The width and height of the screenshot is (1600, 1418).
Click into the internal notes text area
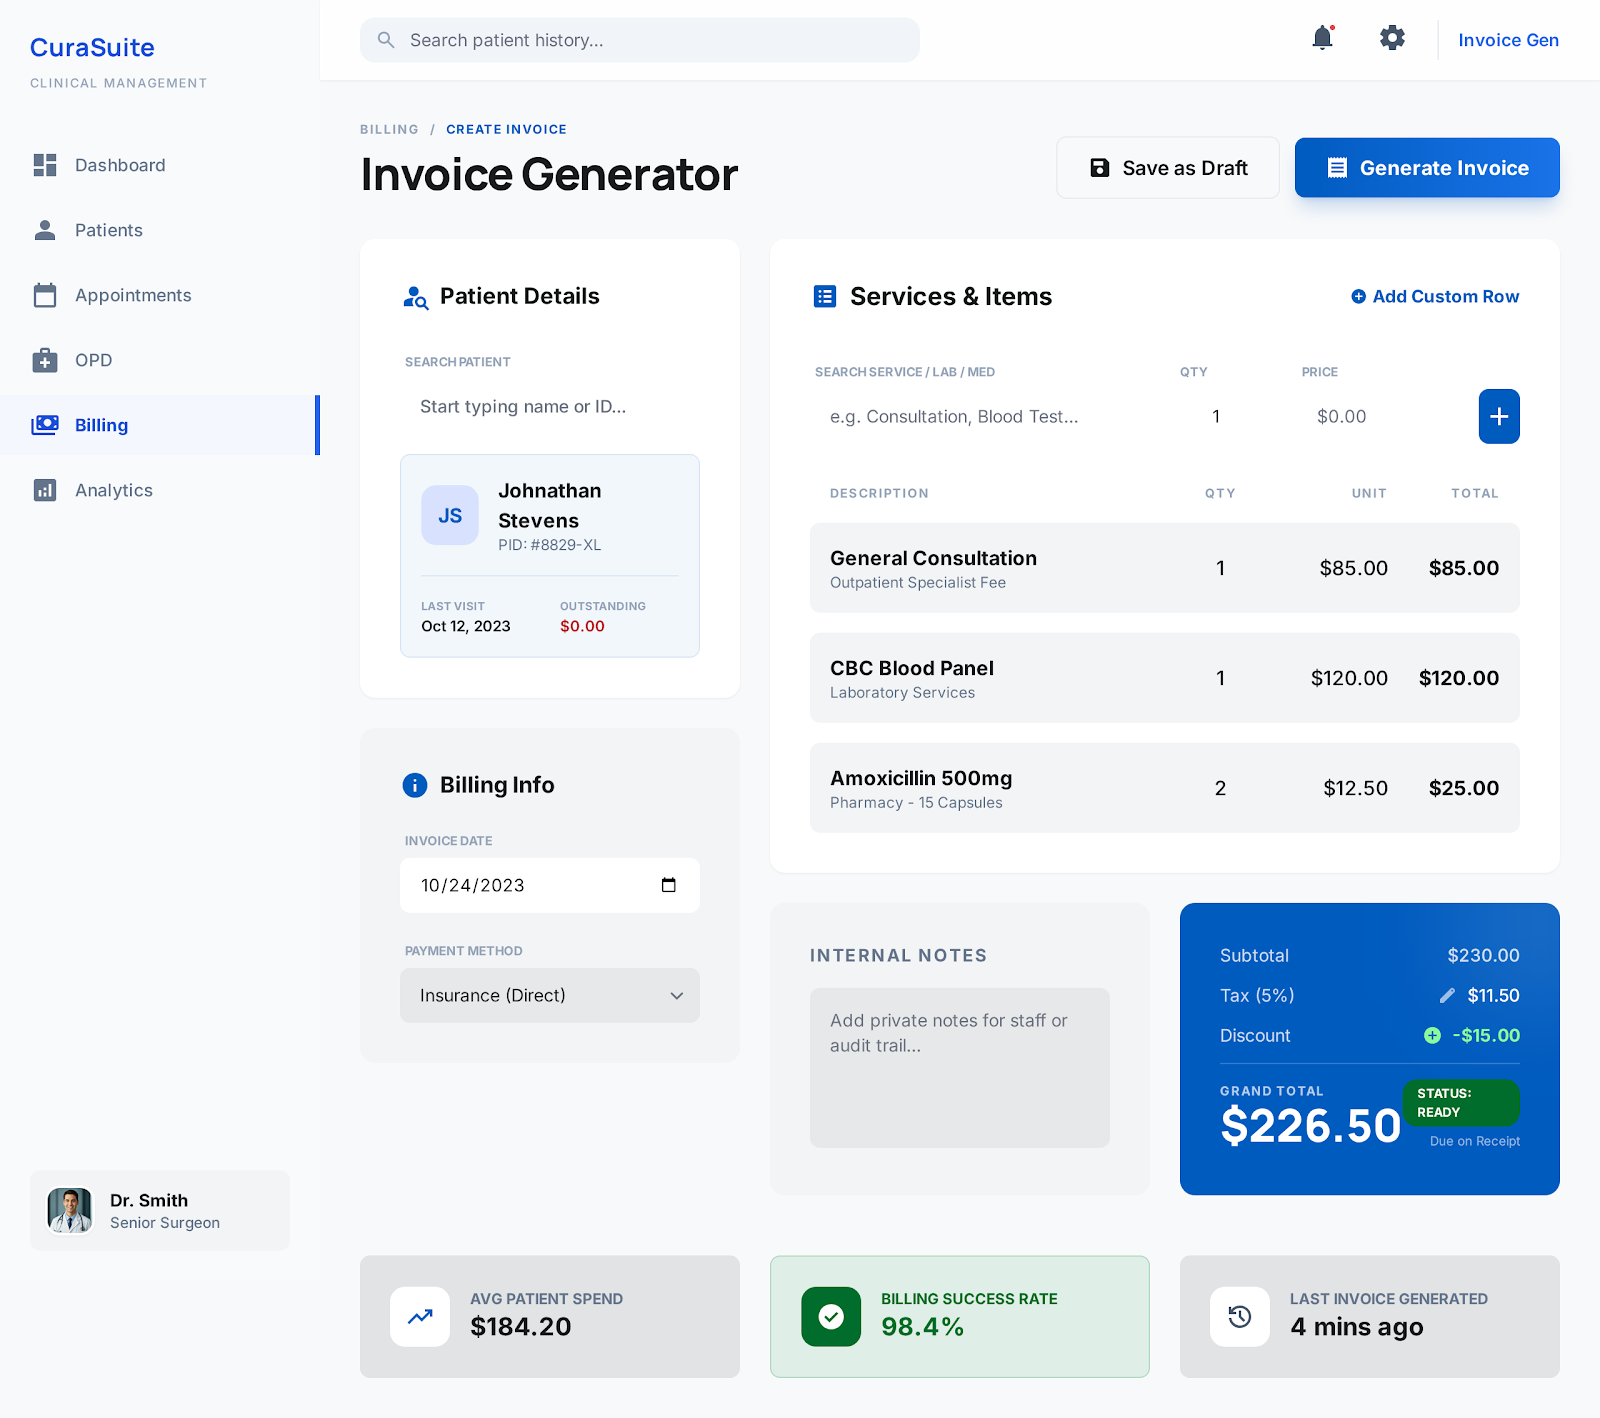point(960,1067)
